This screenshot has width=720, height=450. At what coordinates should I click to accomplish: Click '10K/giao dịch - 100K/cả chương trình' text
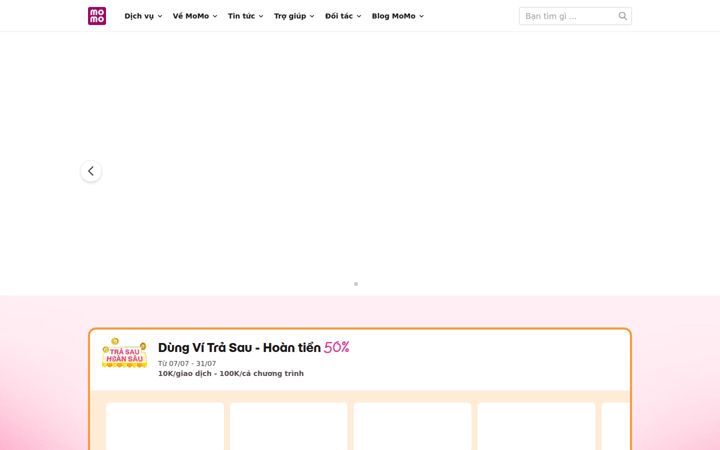click(x=231, y=373)
